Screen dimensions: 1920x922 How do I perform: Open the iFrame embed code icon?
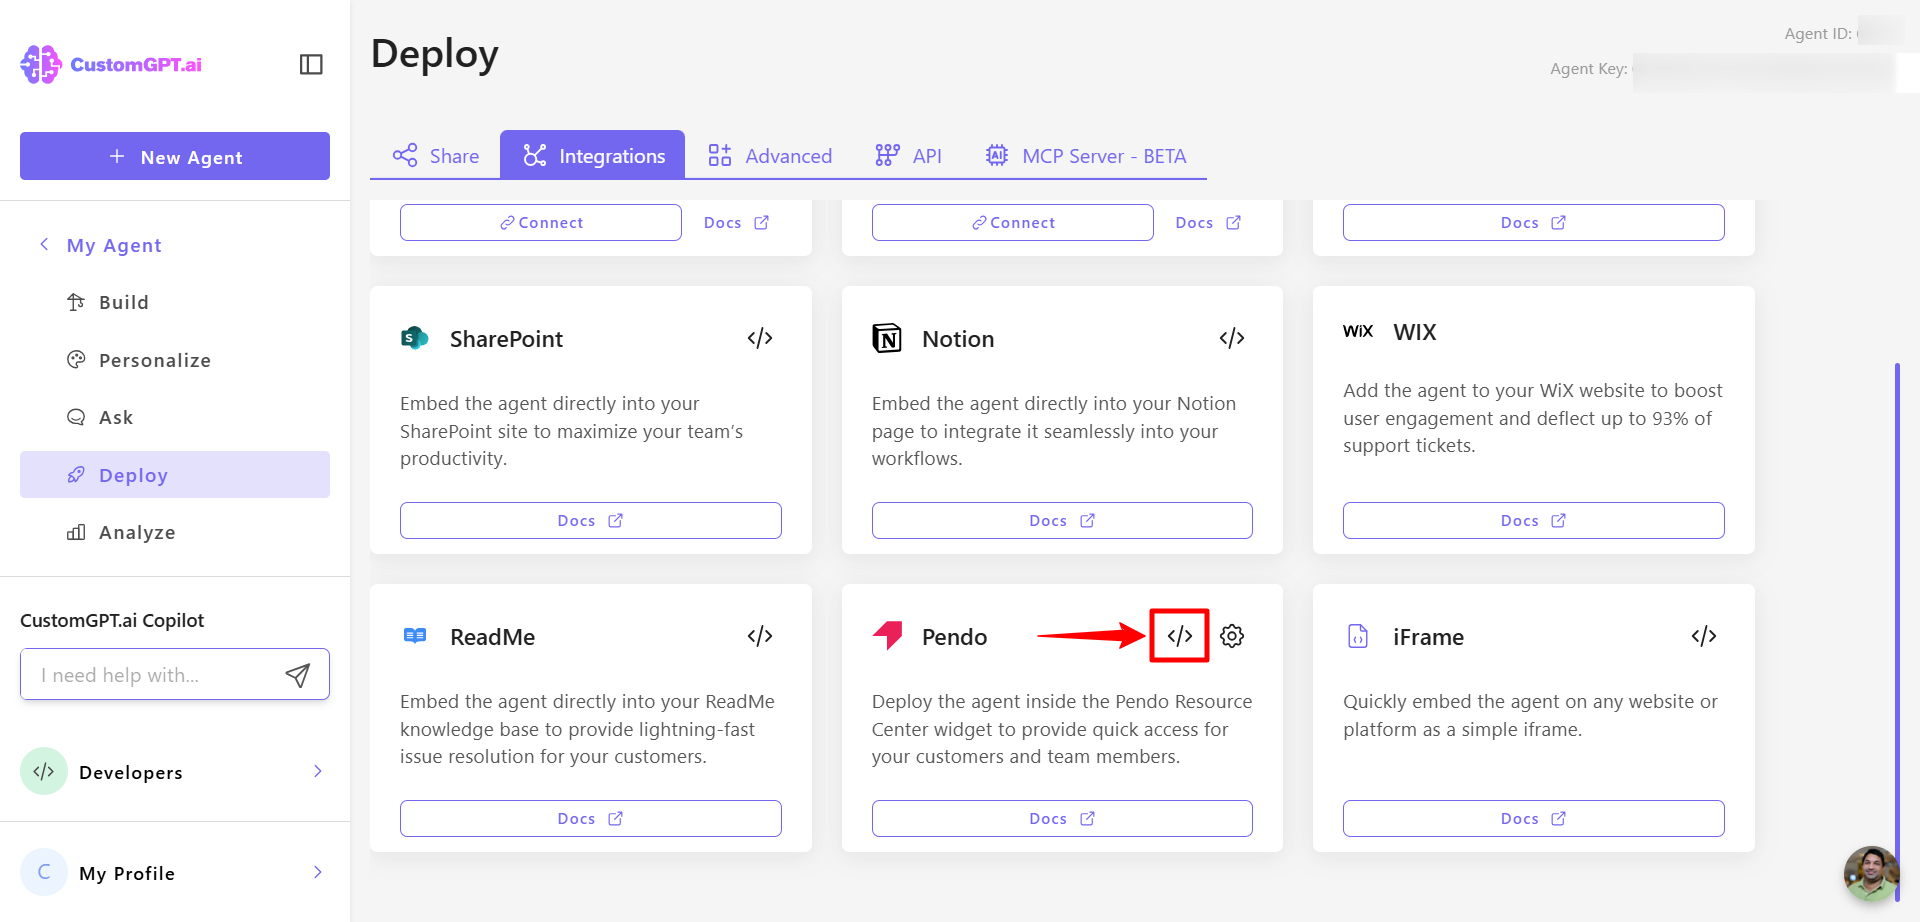click(1704, 636)
